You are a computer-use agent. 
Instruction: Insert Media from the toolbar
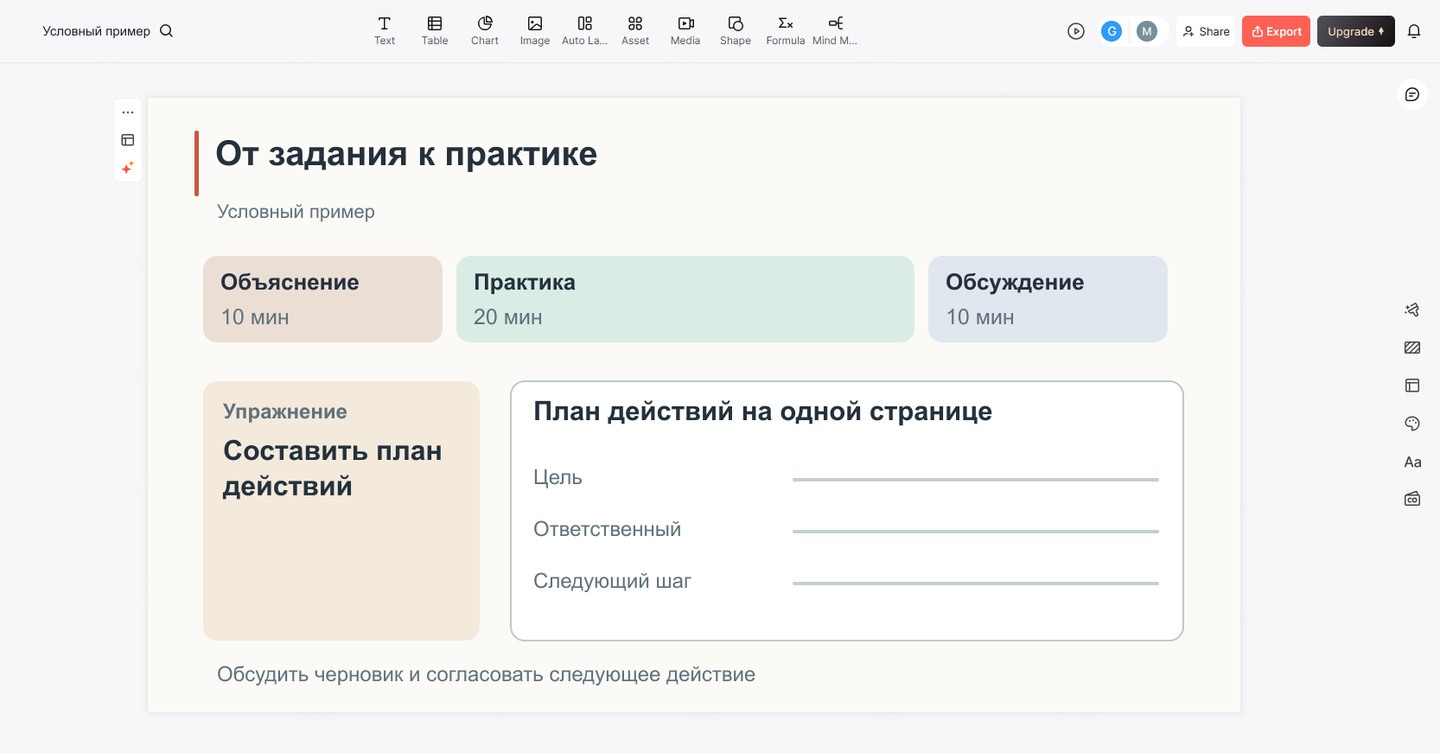685,30
